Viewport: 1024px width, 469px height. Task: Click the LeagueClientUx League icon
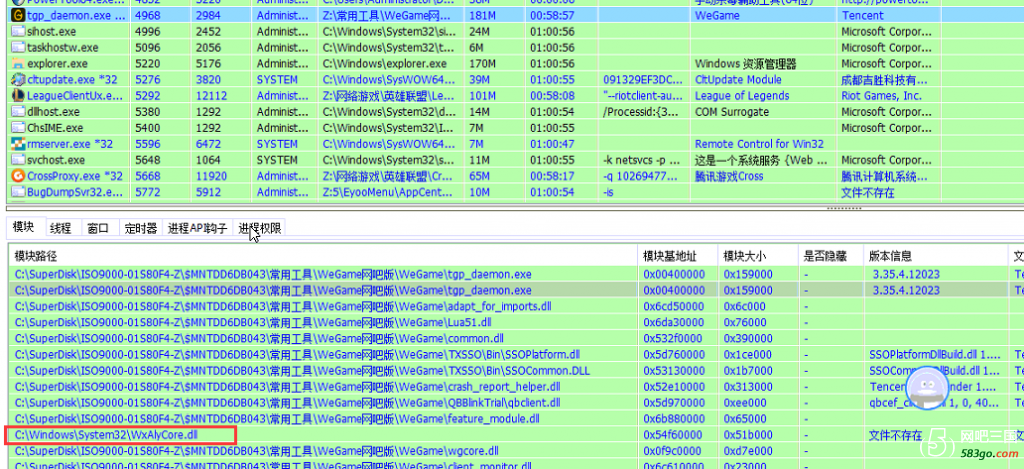coord(18,95)
